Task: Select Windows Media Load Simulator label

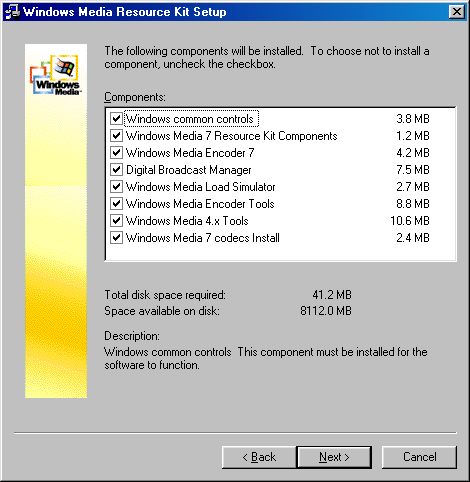Action: [x=201, y=187]
